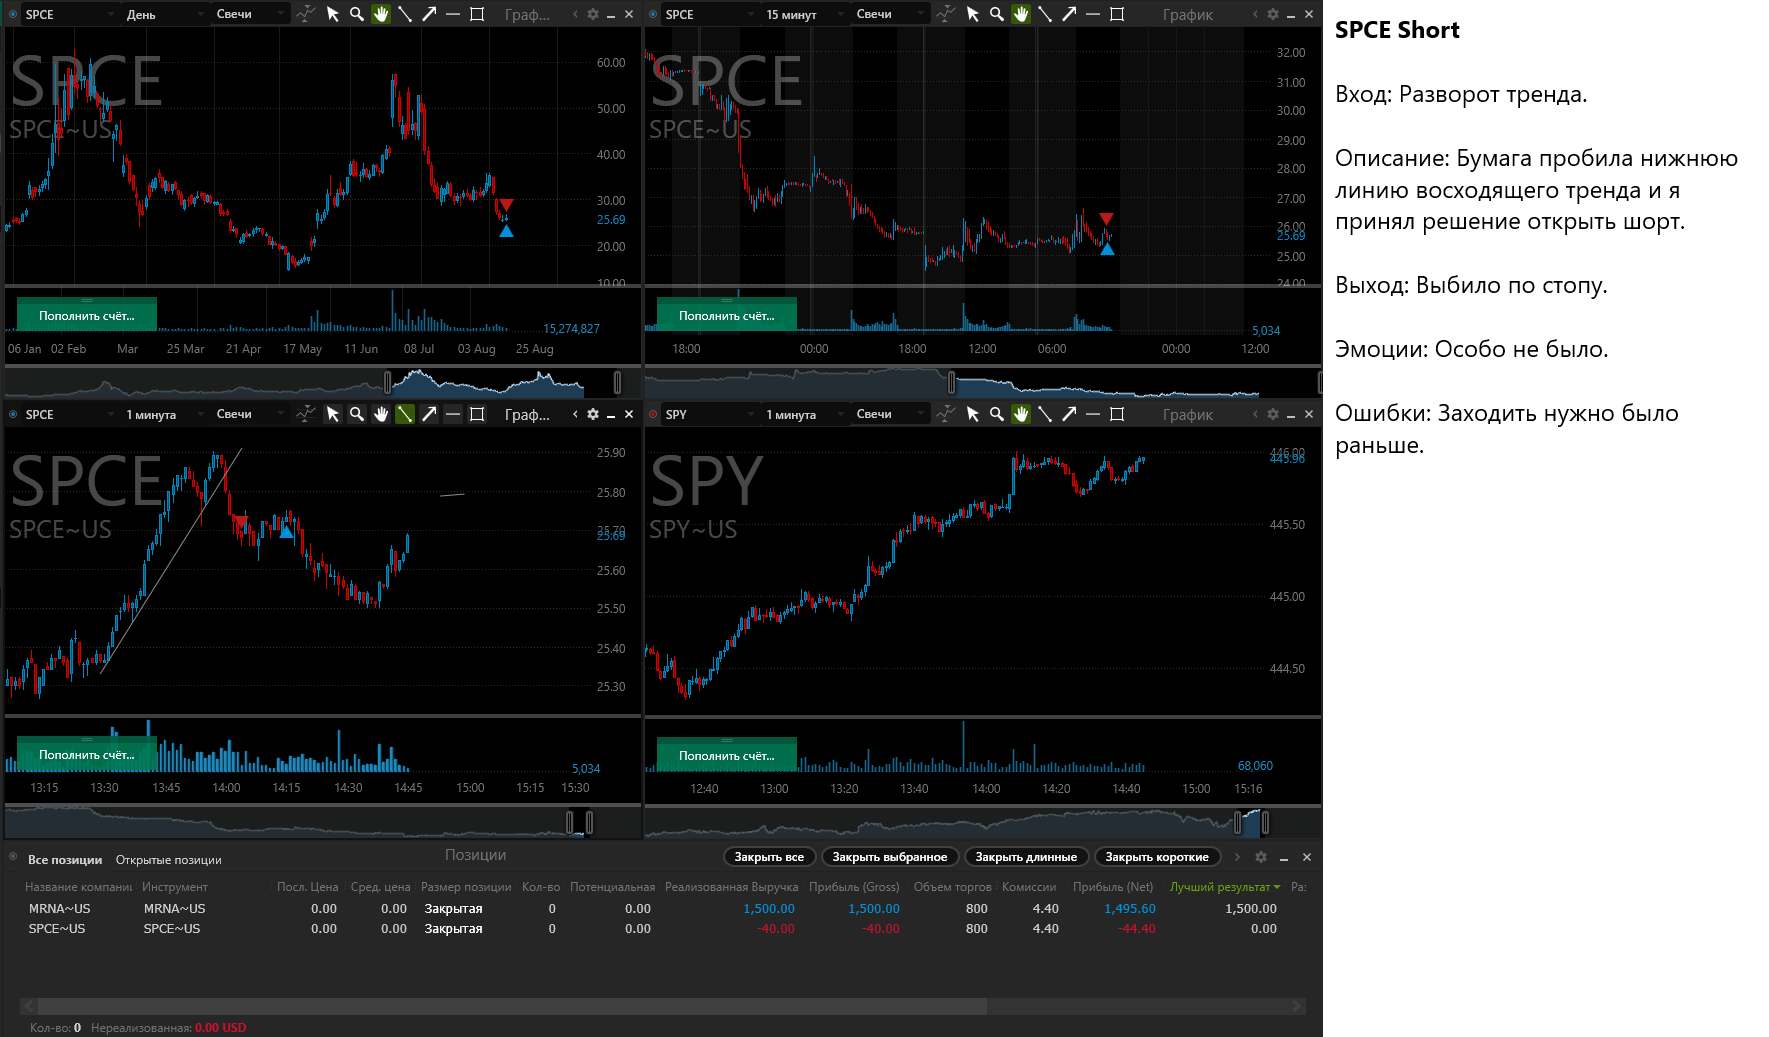Click Закрыть длинные button

click(x=1026, y=857)
